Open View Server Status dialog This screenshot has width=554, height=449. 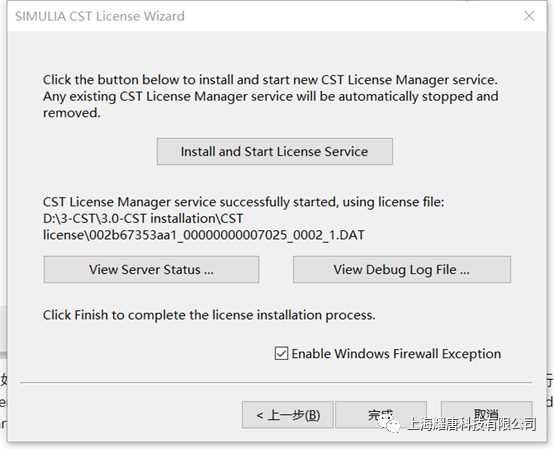pos(151,270)
